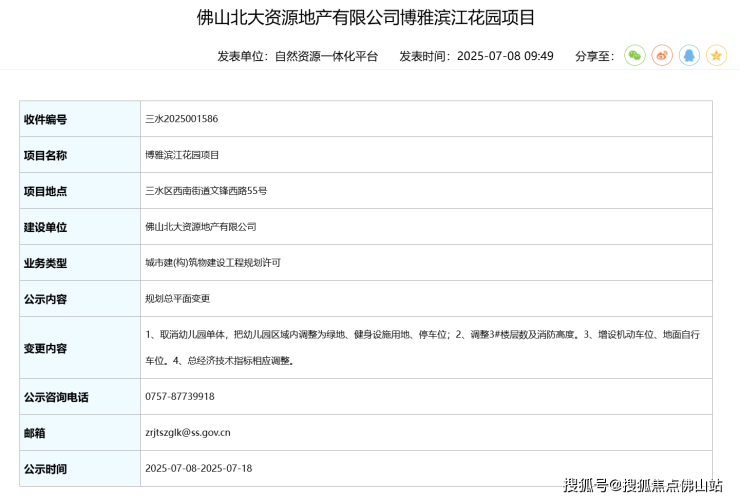Select date range 2025-07-08-2025-07-18
Screen dimensions: 740x501
pos(199,468)
